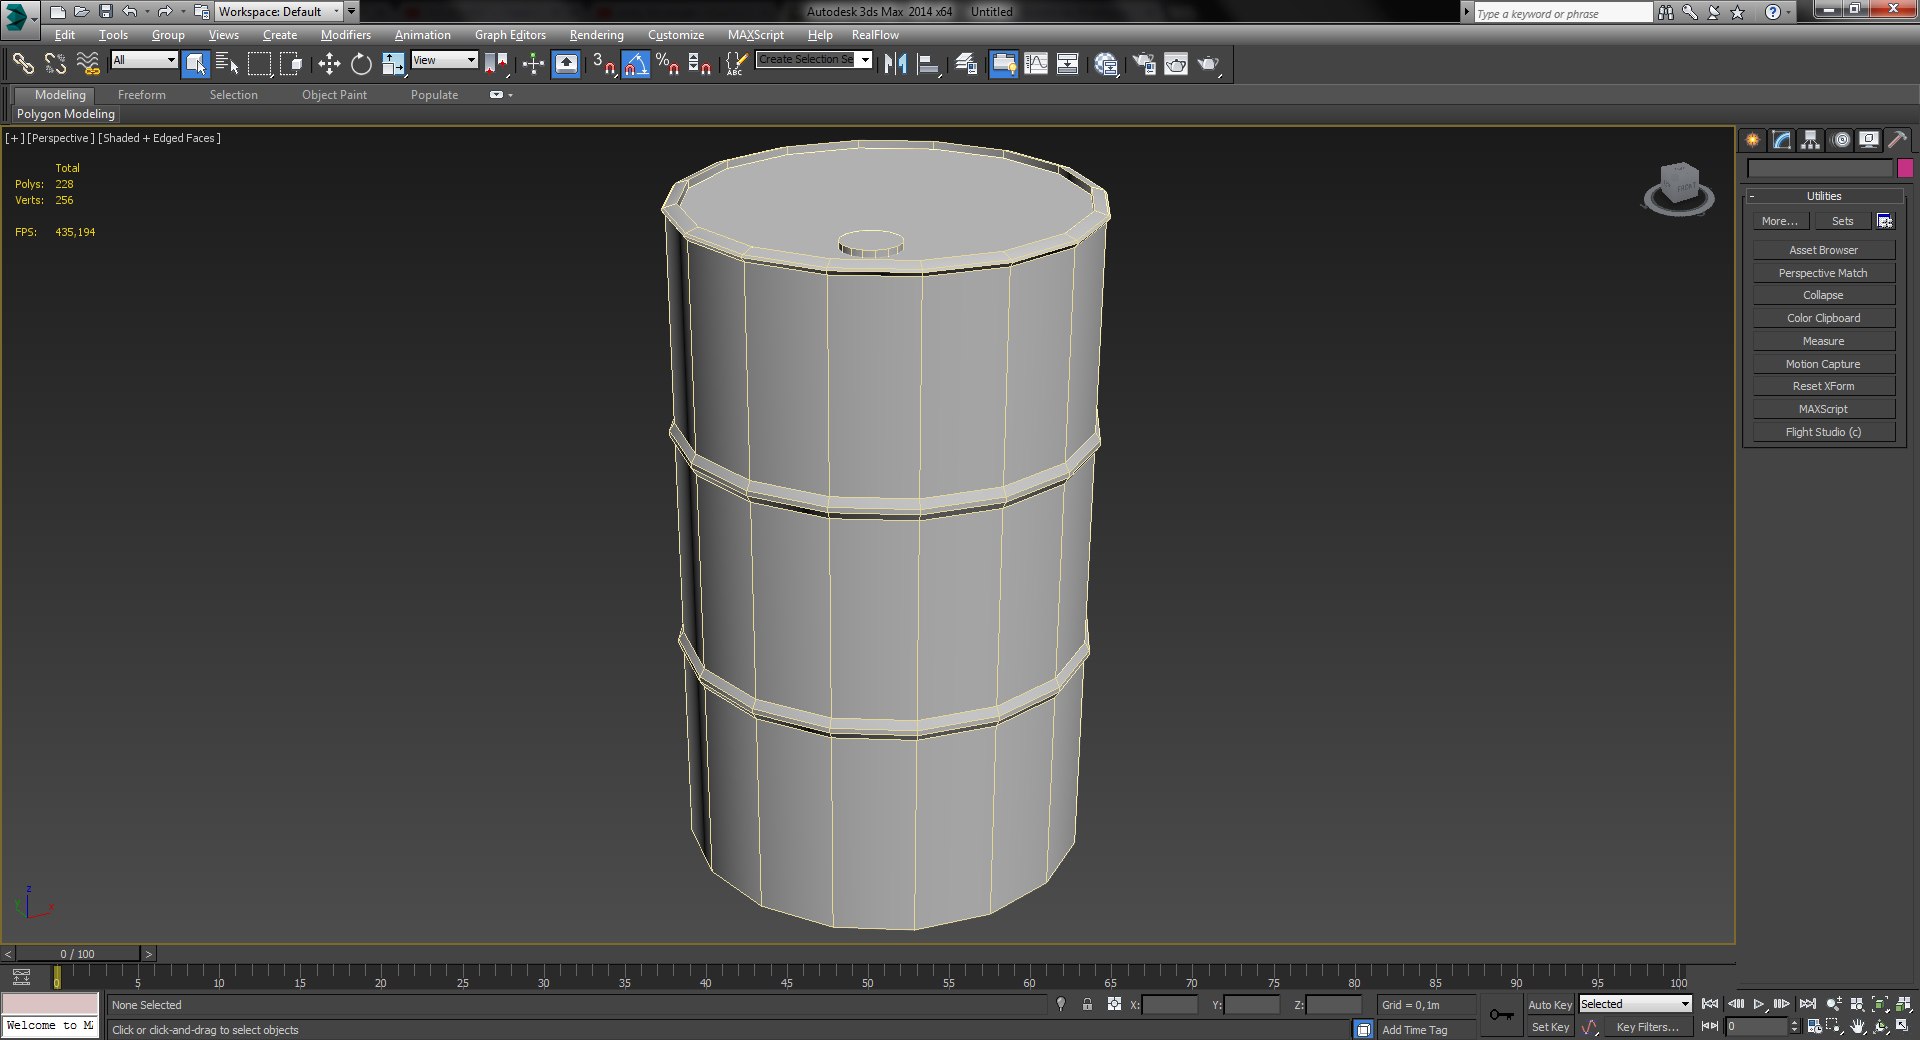
Task: Collapse the Utilities rollout
Action: click(1823, 196)
